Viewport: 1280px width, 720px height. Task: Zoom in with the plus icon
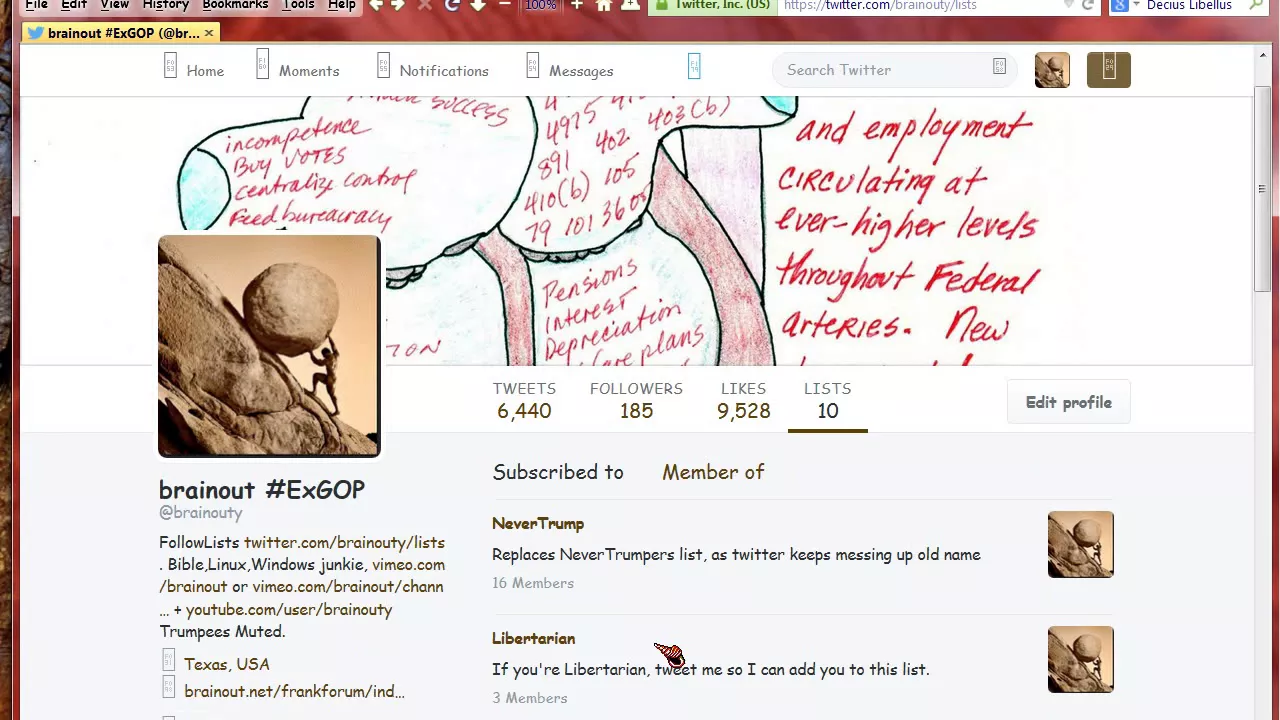tap(577, 5)
